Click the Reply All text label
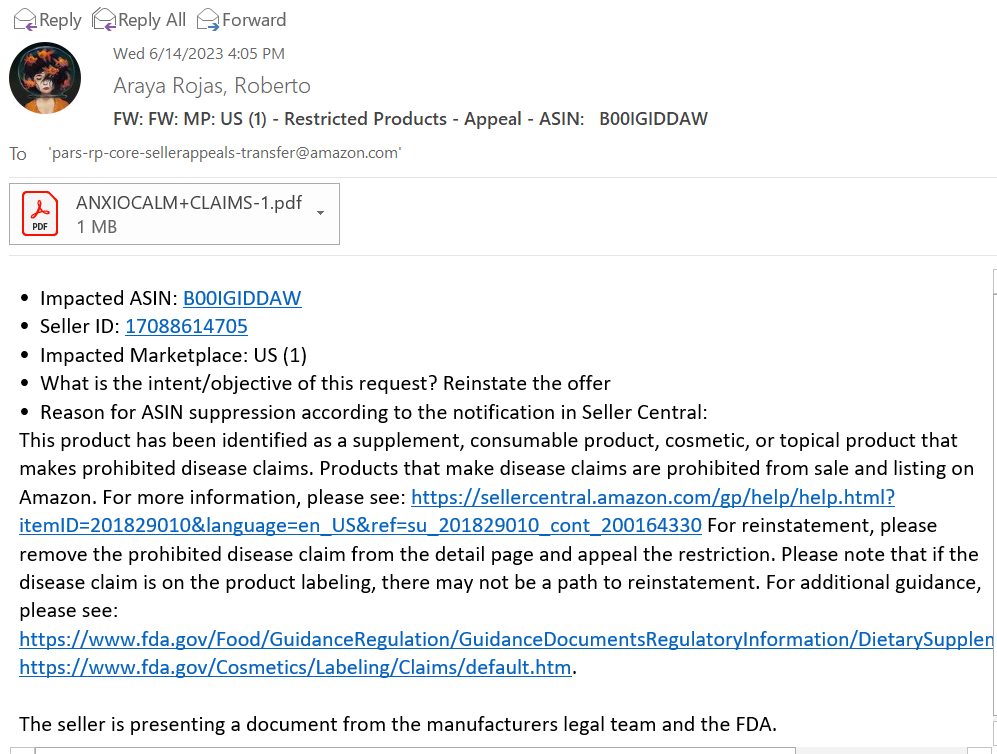The image size is (997, 754). (152, 20)
